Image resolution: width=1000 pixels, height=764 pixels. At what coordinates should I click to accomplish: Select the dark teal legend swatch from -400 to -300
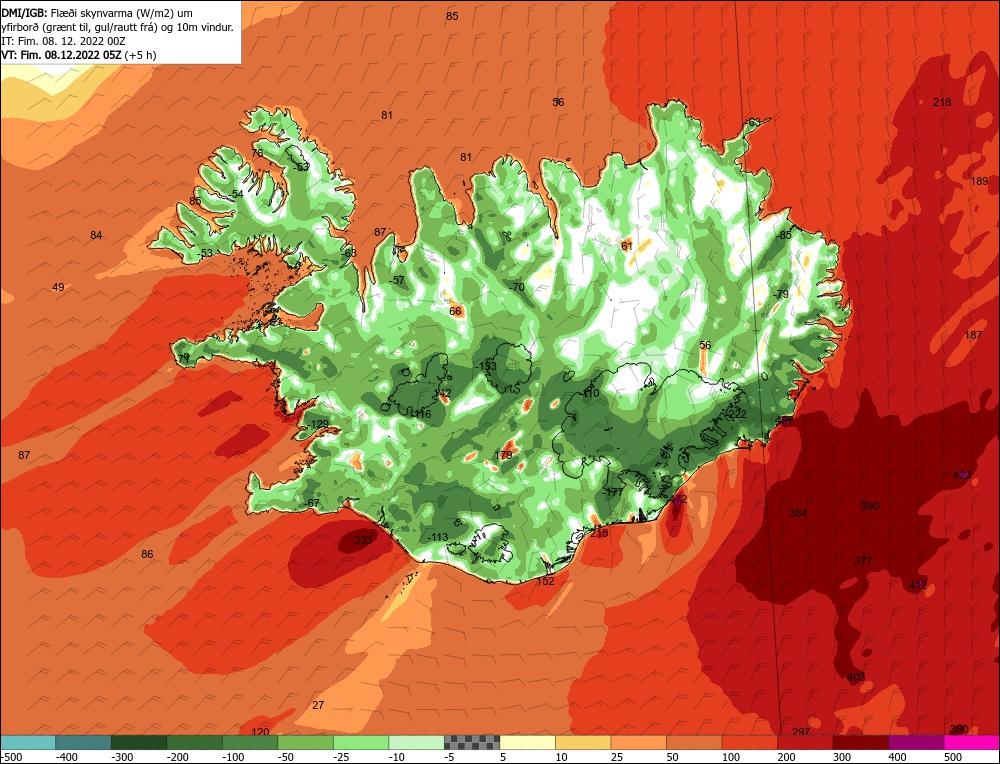pyautogui.click(x=83, y=742)
